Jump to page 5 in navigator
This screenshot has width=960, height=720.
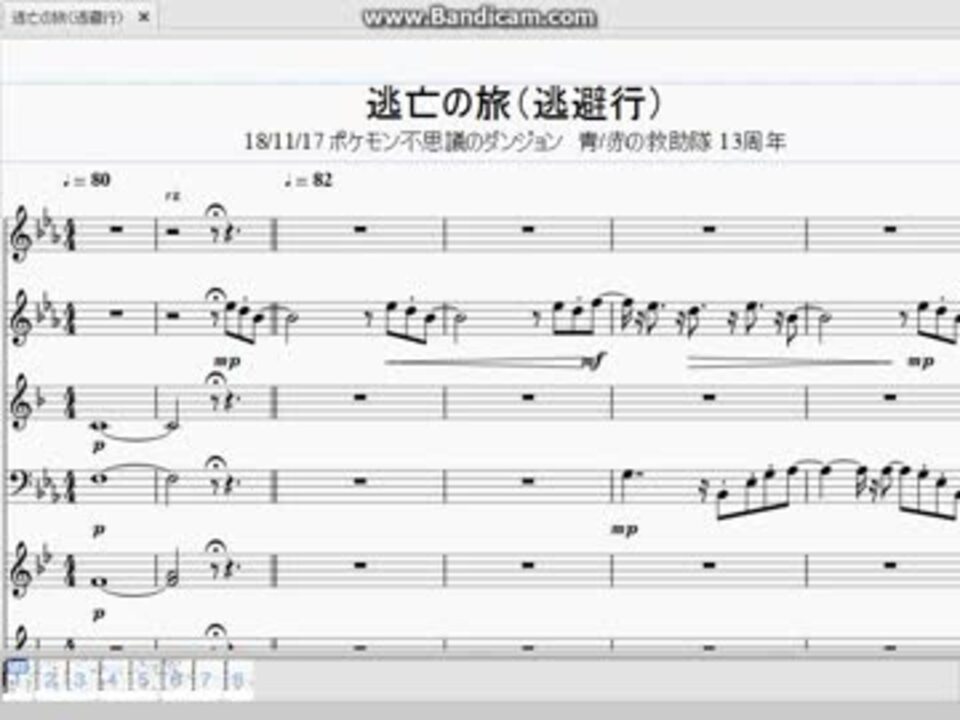pos(144,680)
